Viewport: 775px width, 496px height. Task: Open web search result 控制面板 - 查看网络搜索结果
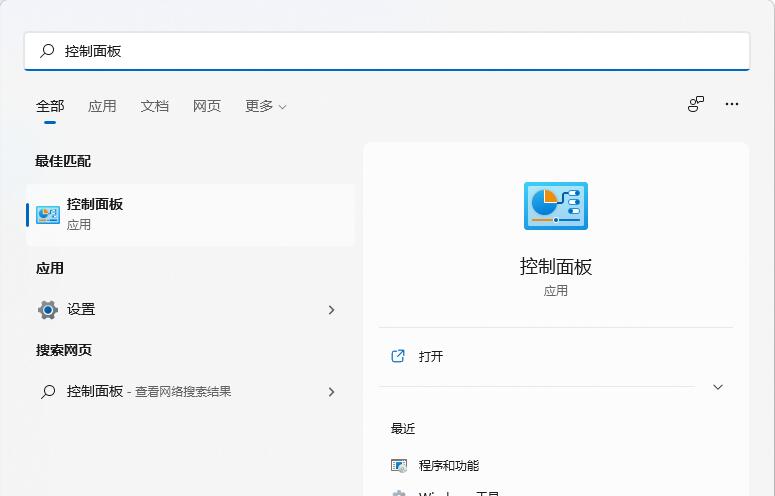click(x=191, y=392)
